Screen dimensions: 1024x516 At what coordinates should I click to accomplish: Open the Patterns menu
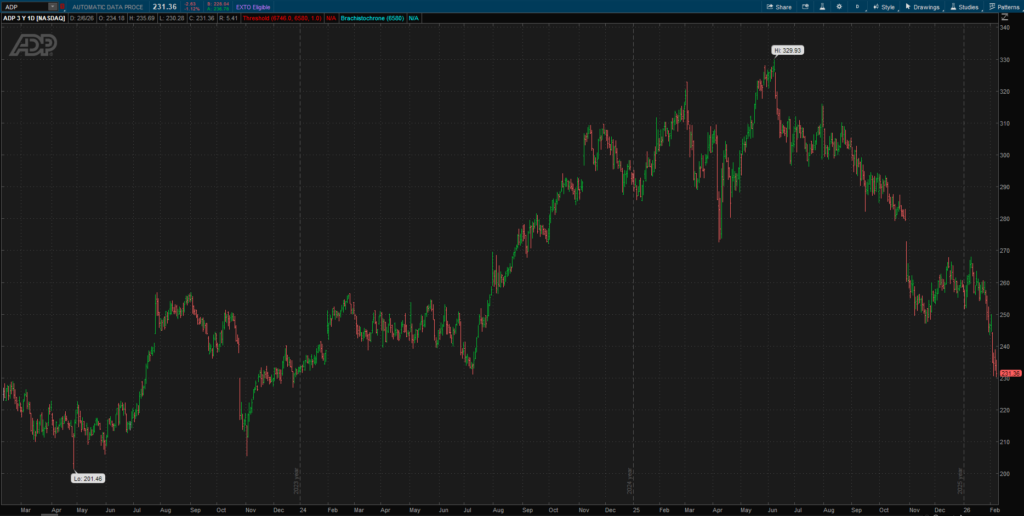[1003, 7]
